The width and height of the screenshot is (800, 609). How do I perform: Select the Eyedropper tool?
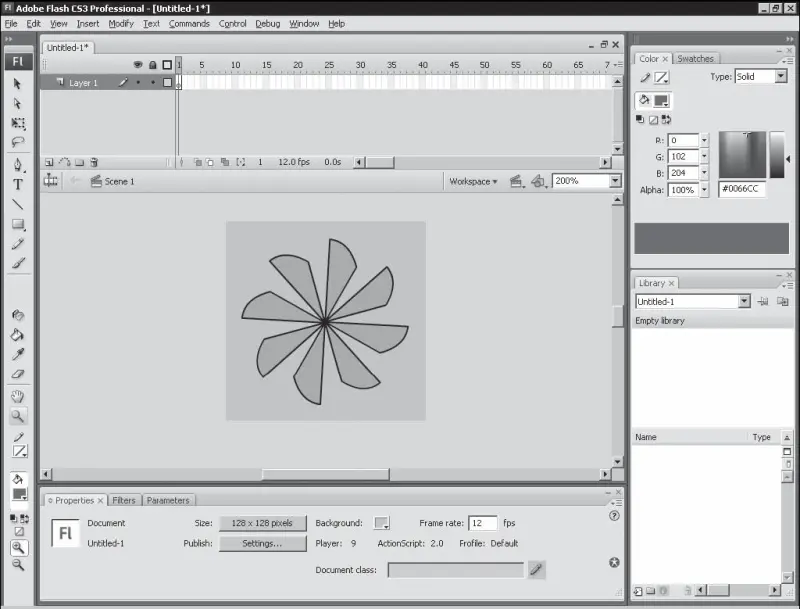click(18, 354)
